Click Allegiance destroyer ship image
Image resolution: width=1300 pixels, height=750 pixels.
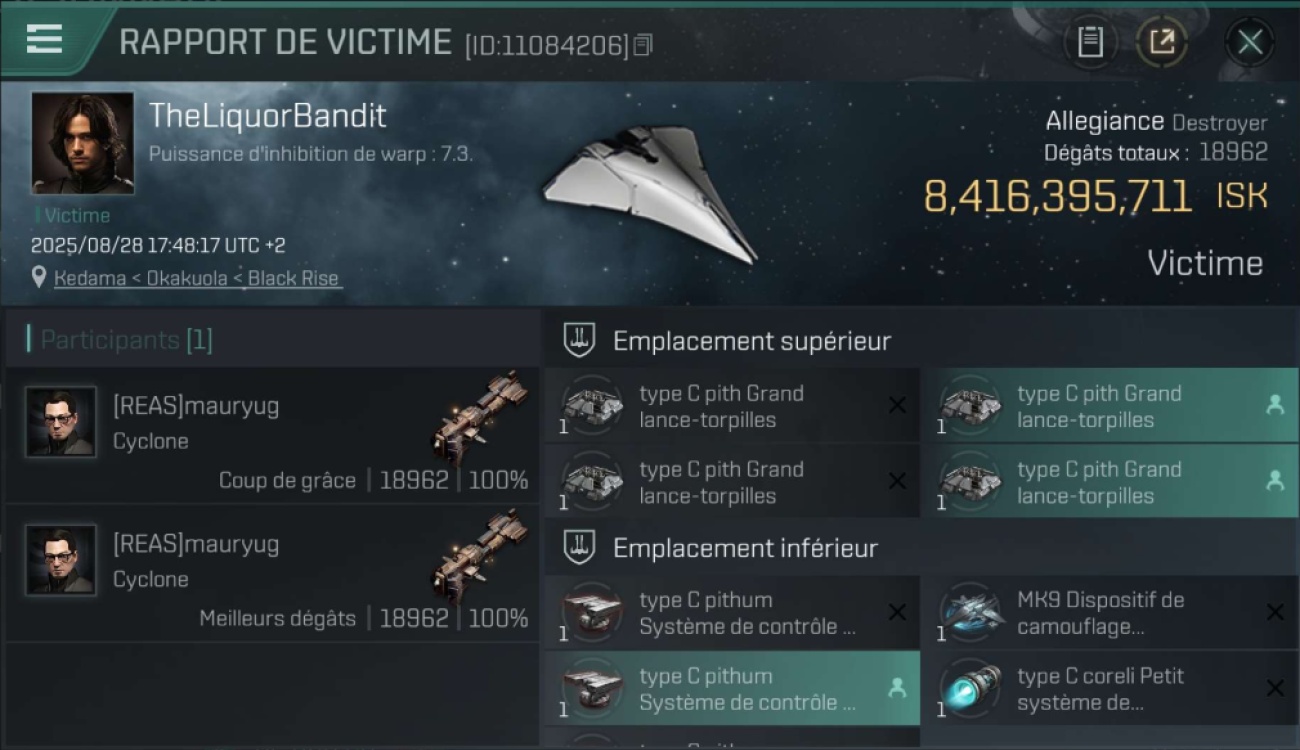(x=650, y=192)
